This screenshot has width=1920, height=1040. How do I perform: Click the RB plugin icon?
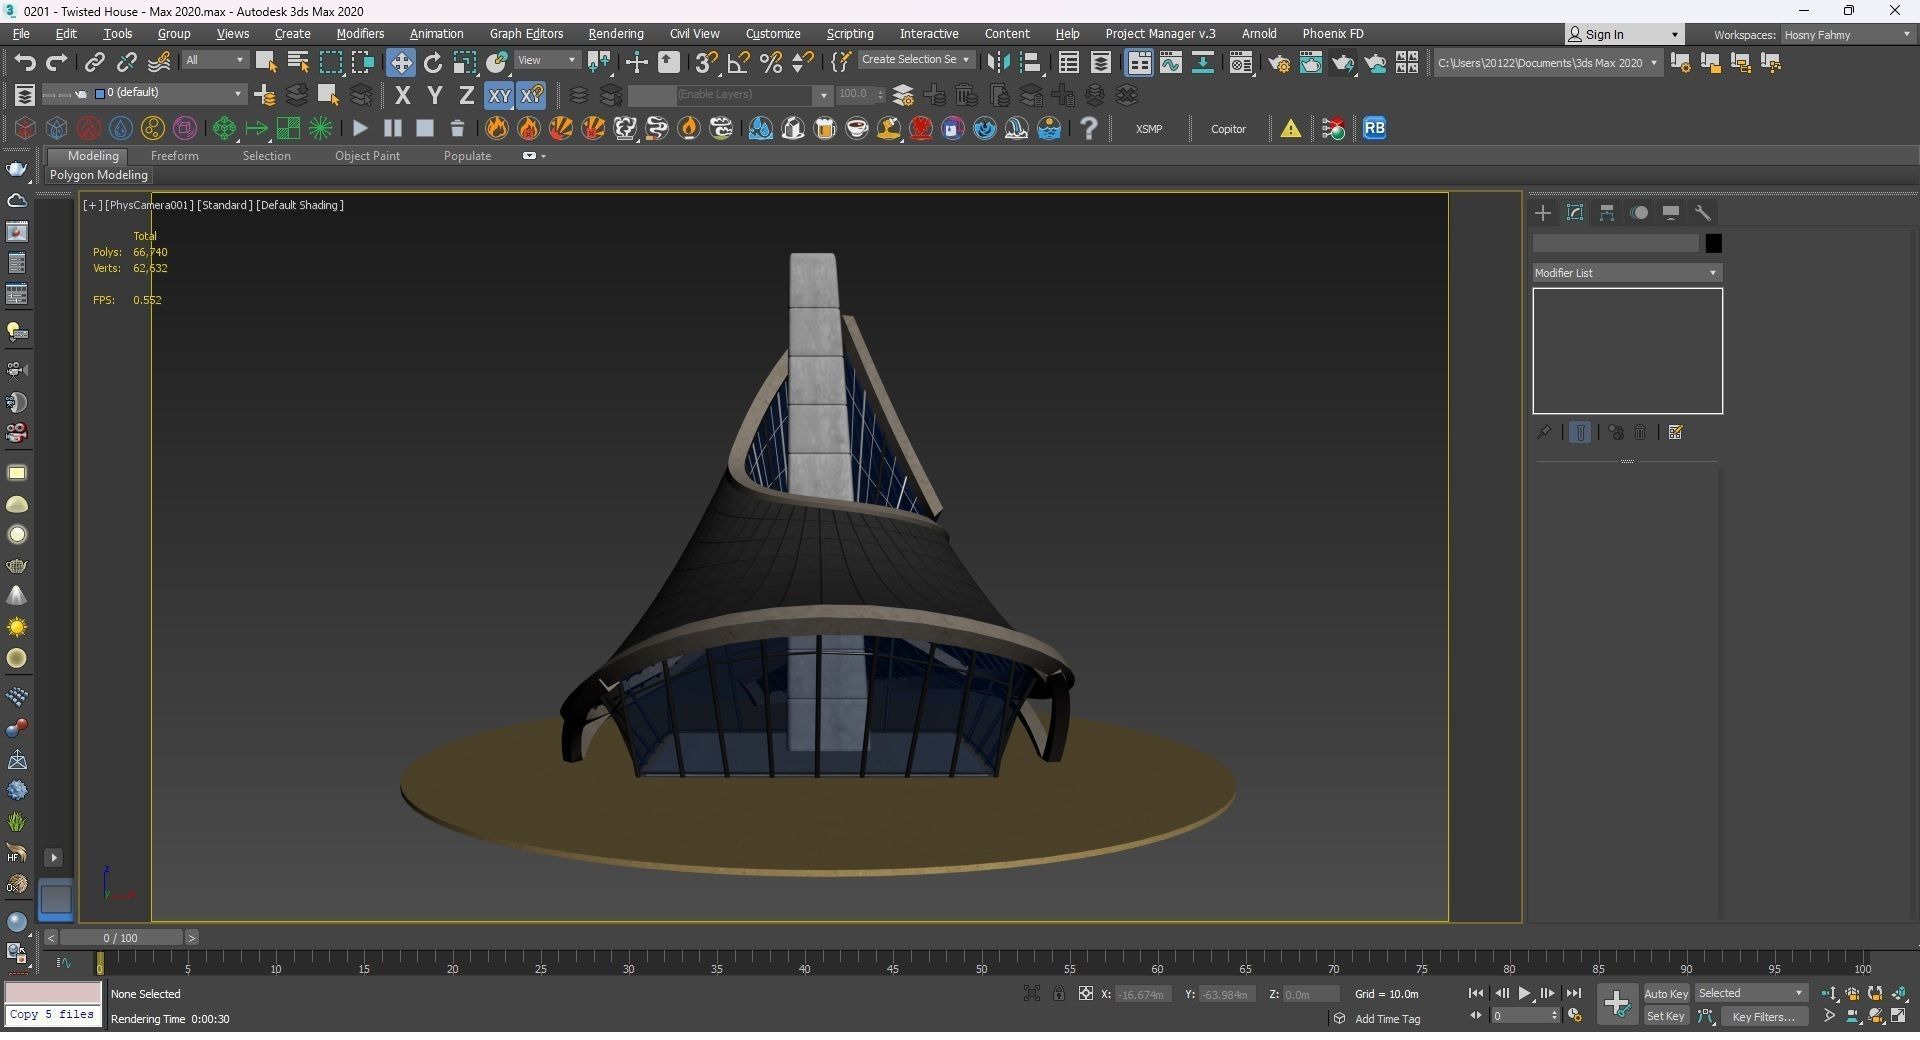[x=1375, y=128]
